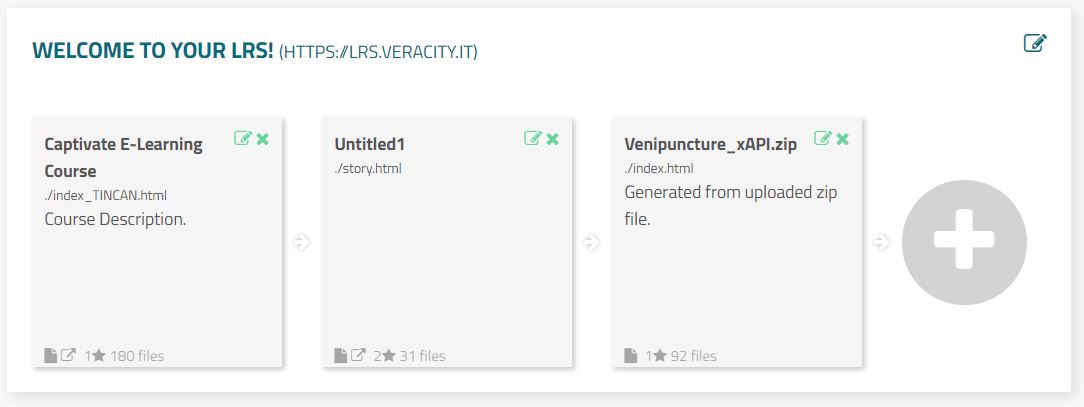Viewport: 1084px width, 407px height.
Task: Click the edit icon beside Welcome to your LRS
Action: (x=1035, y=43)
